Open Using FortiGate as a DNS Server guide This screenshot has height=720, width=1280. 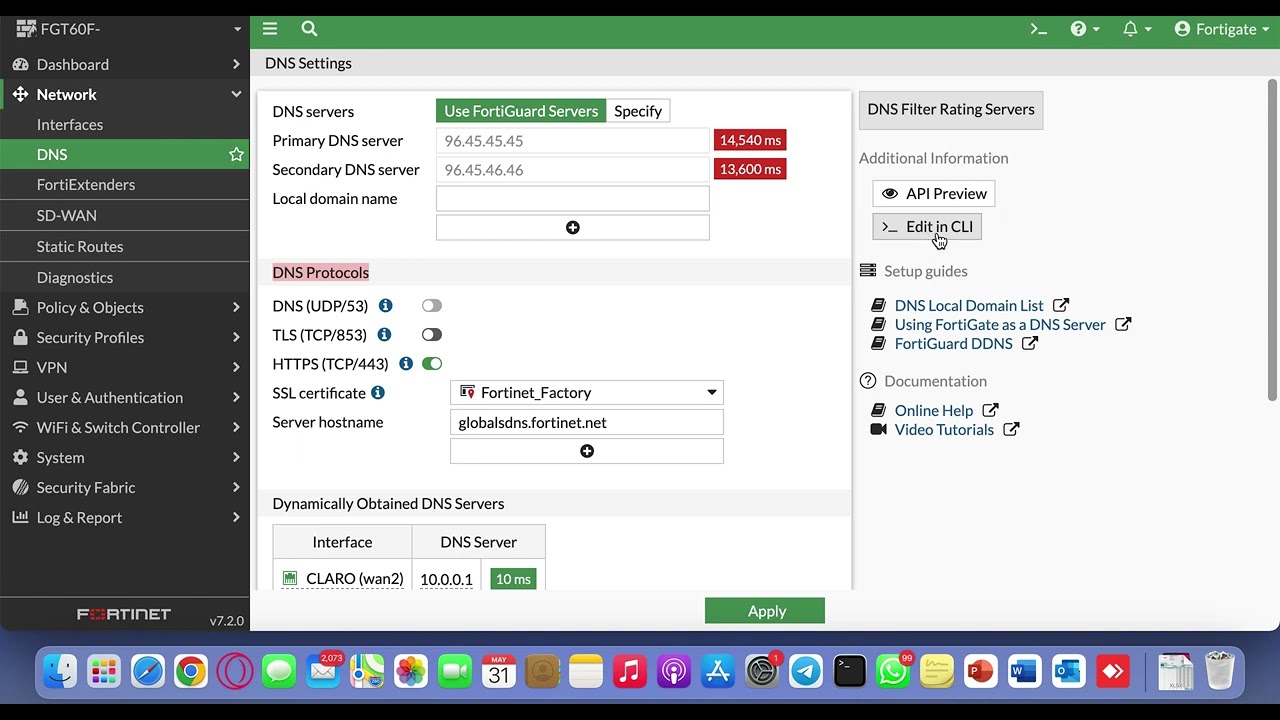click(1000, 325)
